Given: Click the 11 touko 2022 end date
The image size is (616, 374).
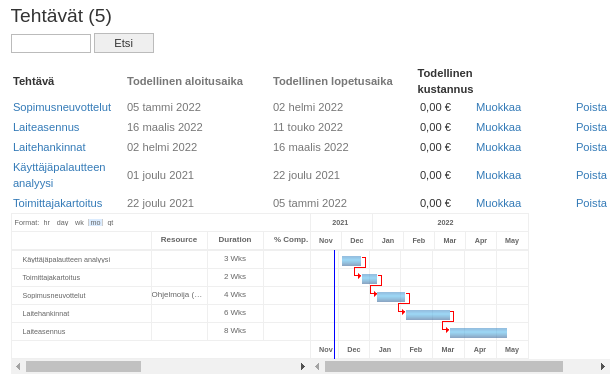Looking at the screenshot, I should 308,127.
